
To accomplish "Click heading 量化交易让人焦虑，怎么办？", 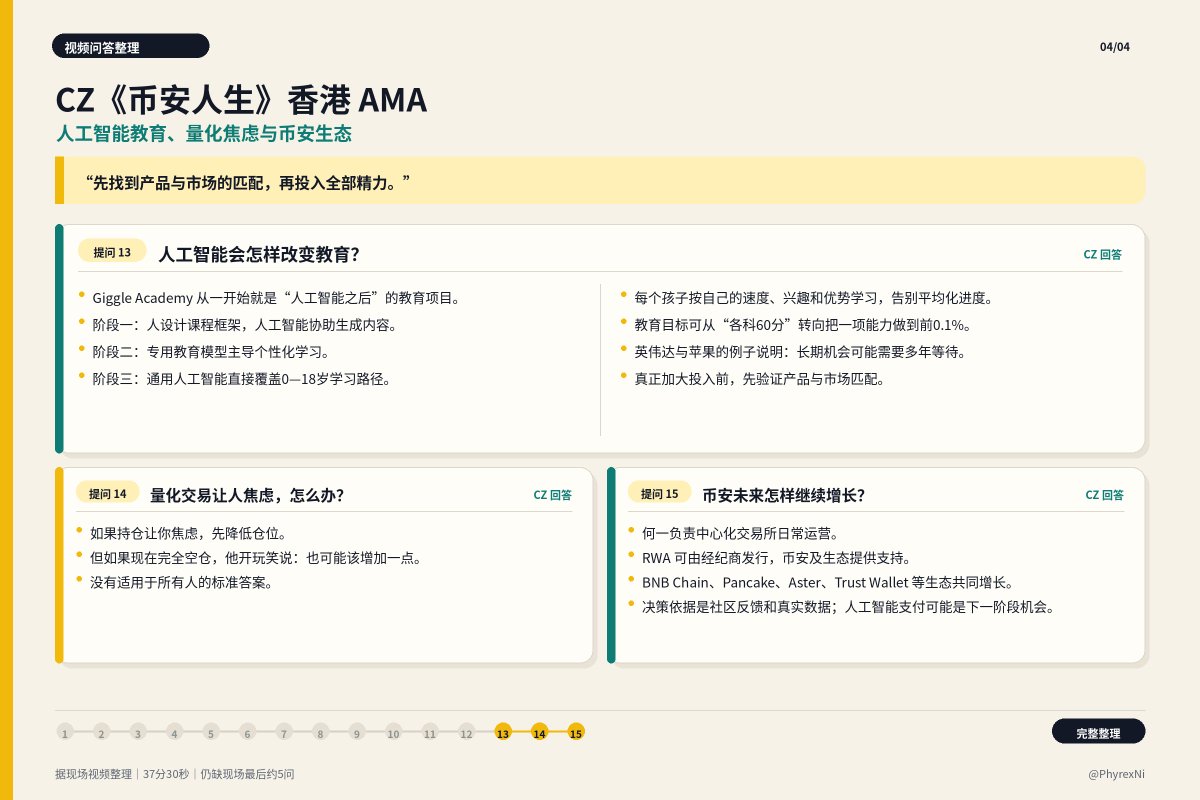I will tap(247, 495).
